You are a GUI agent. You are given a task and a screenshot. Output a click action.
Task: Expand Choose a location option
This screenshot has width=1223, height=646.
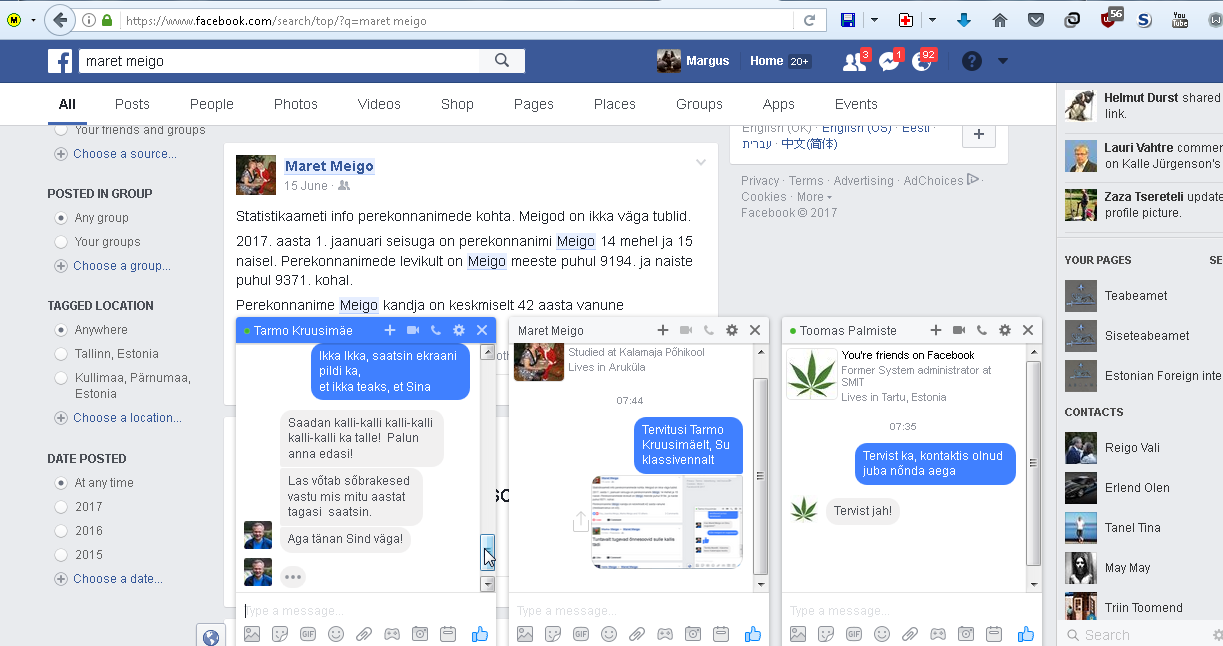pos(118,418)
